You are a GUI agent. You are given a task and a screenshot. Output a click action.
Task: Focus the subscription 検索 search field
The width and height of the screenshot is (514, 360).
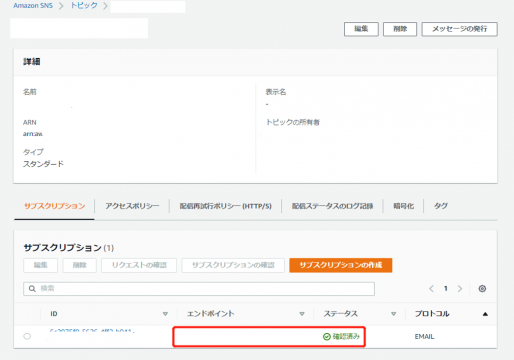[199, 289]
